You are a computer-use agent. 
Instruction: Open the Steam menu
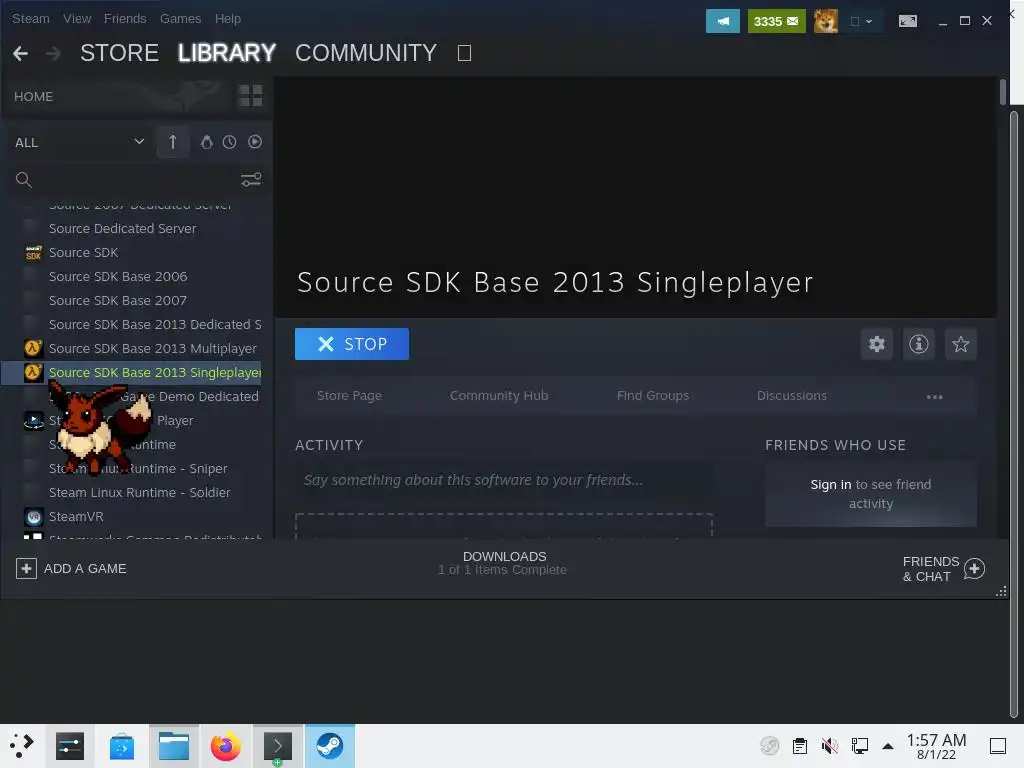[x=31, y=18]
